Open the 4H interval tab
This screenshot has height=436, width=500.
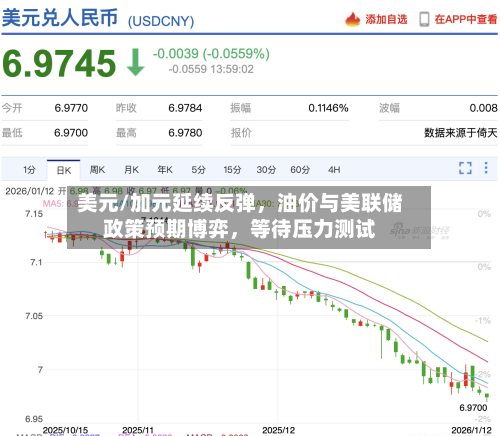tap(334, 170)
